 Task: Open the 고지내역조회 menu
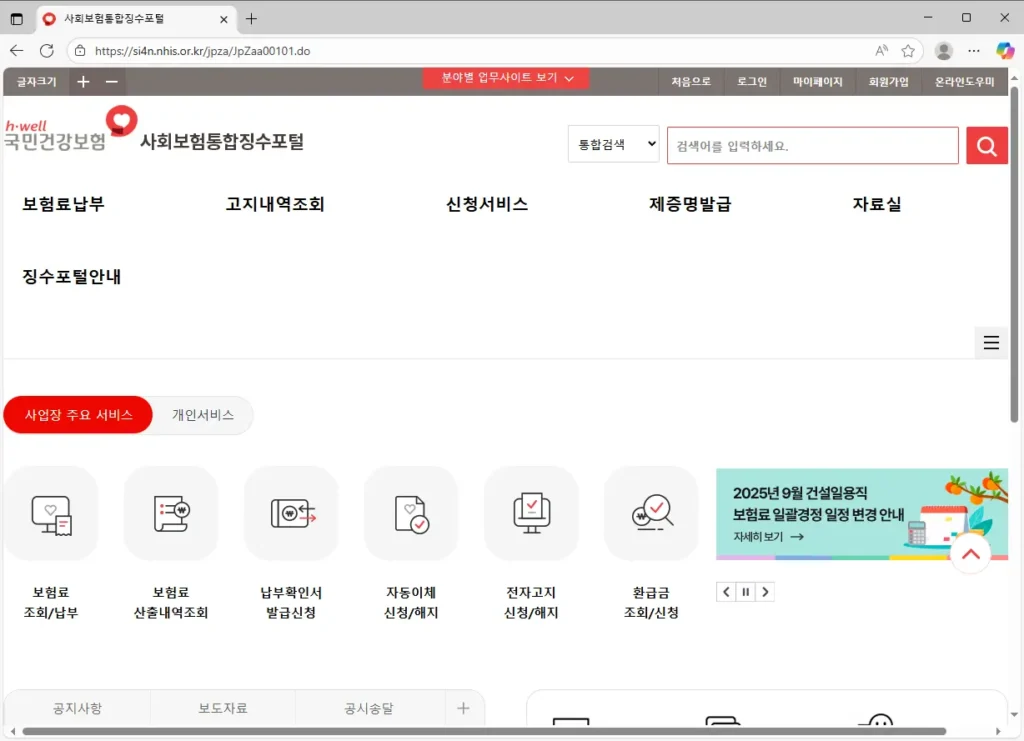tap(274, 204)
